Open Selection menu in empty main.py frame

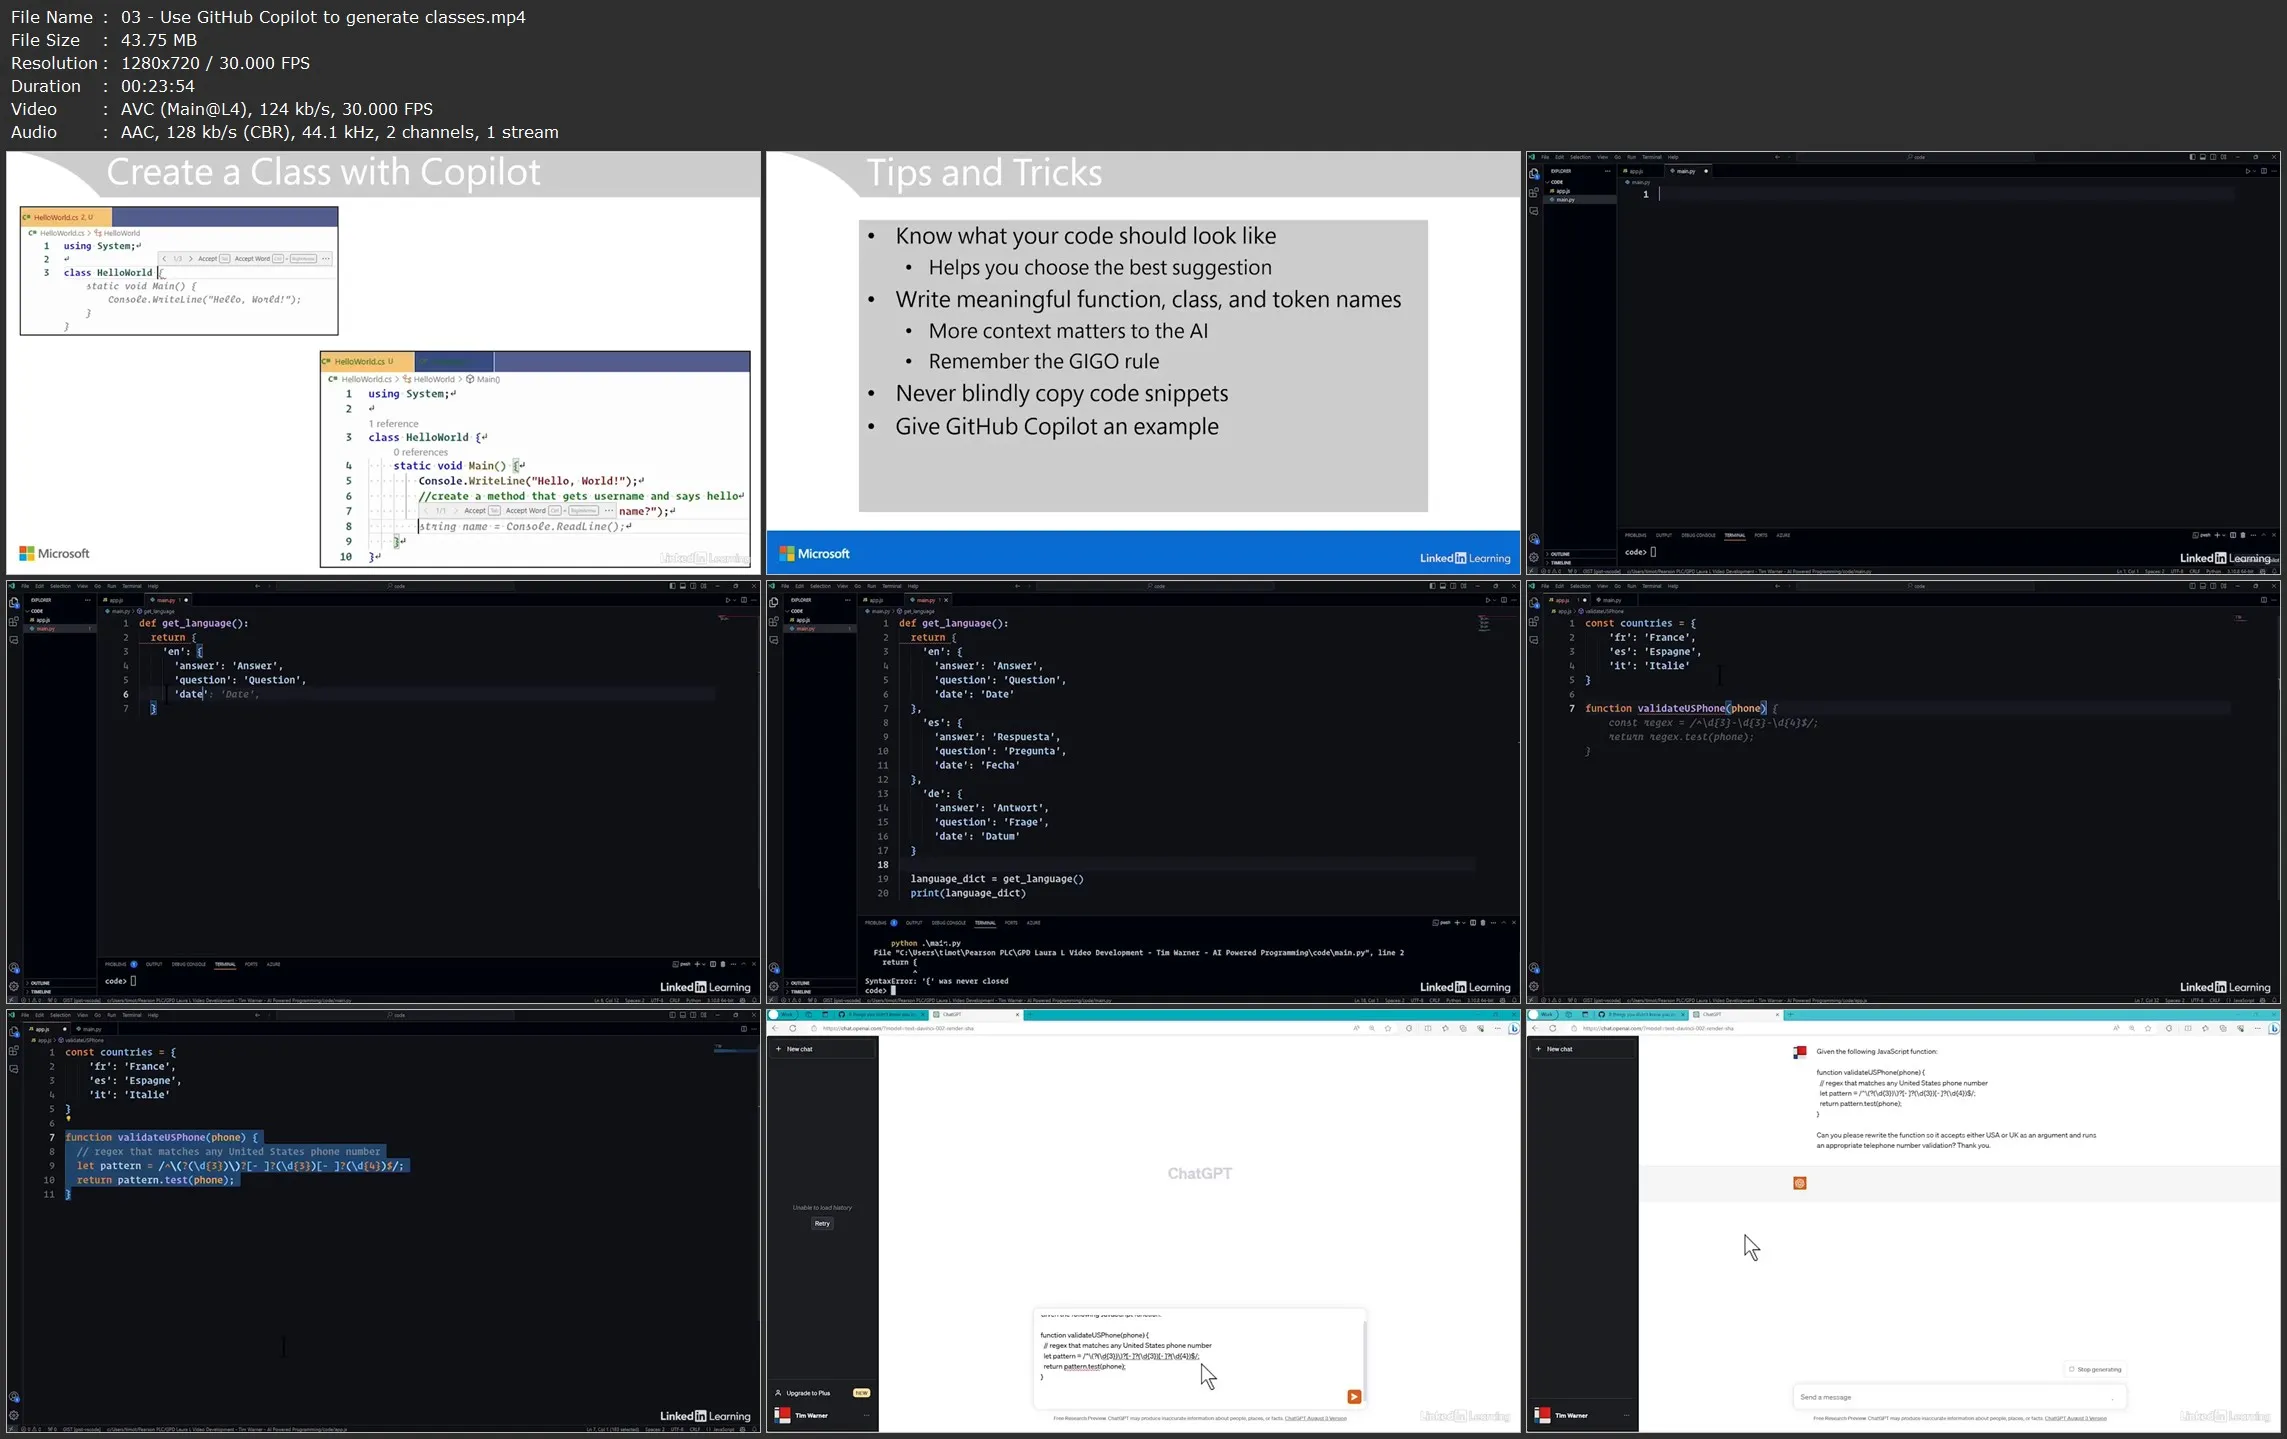[x=1580, y=157]
